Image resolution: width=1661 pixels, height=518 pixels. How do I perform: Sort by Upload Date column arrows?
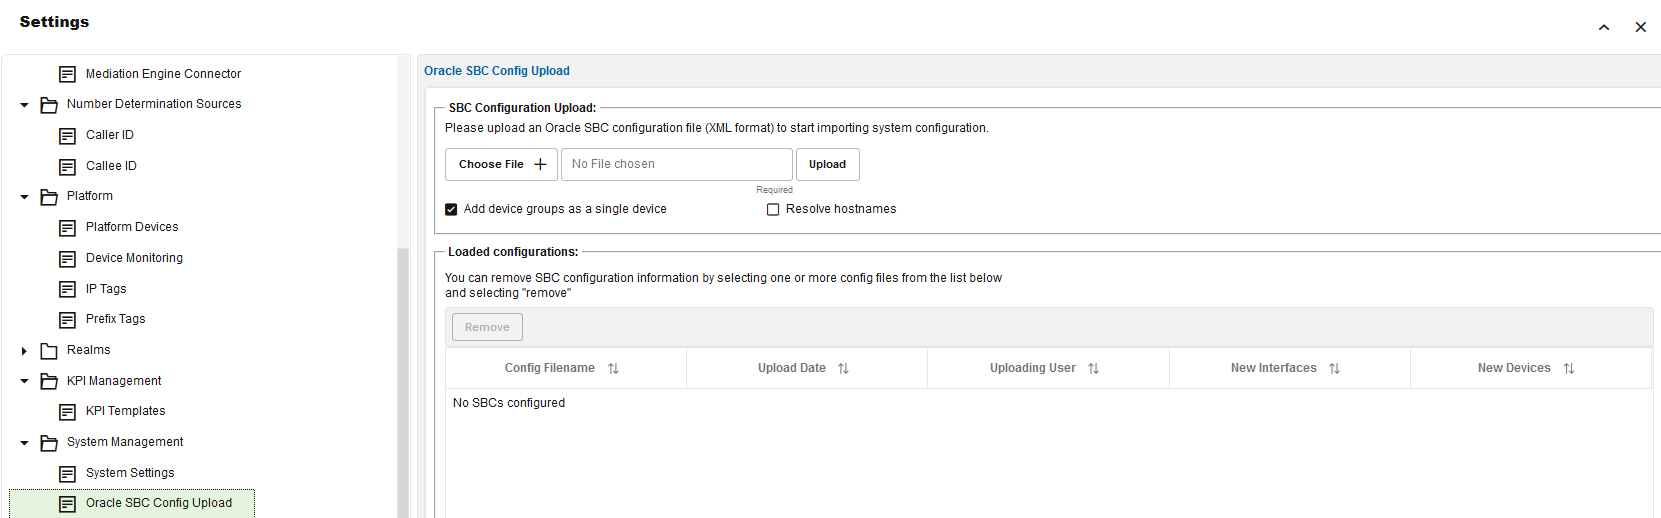point(843,369)
